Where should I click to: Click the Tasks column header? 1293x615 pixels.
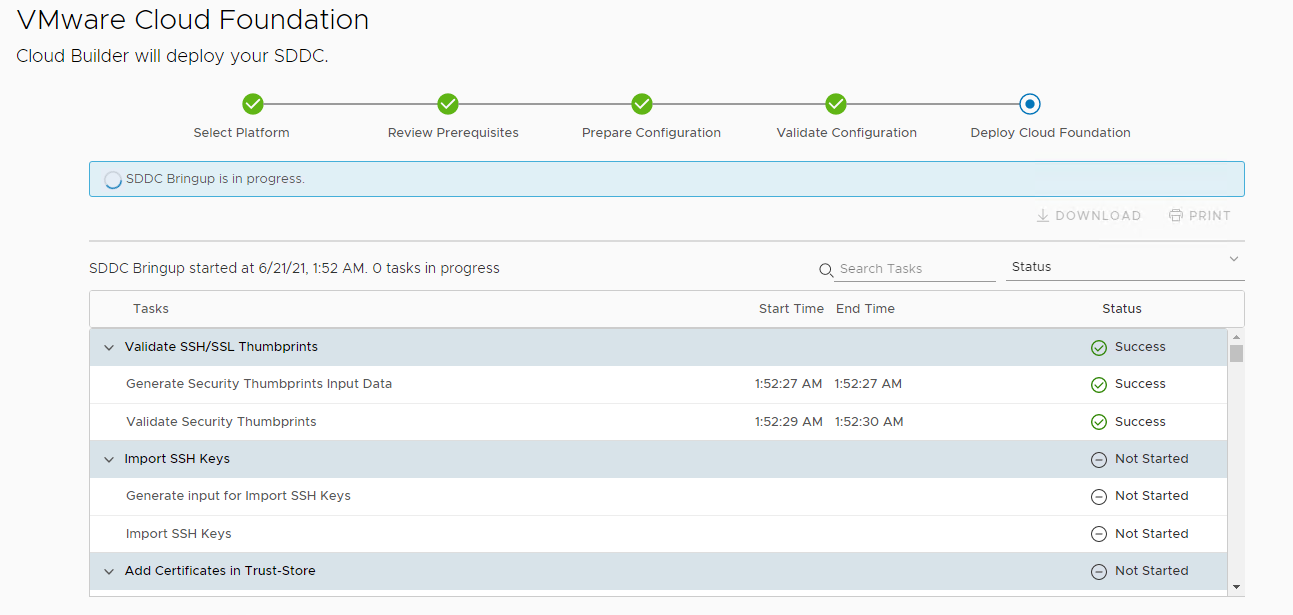(x=151, y=309)
